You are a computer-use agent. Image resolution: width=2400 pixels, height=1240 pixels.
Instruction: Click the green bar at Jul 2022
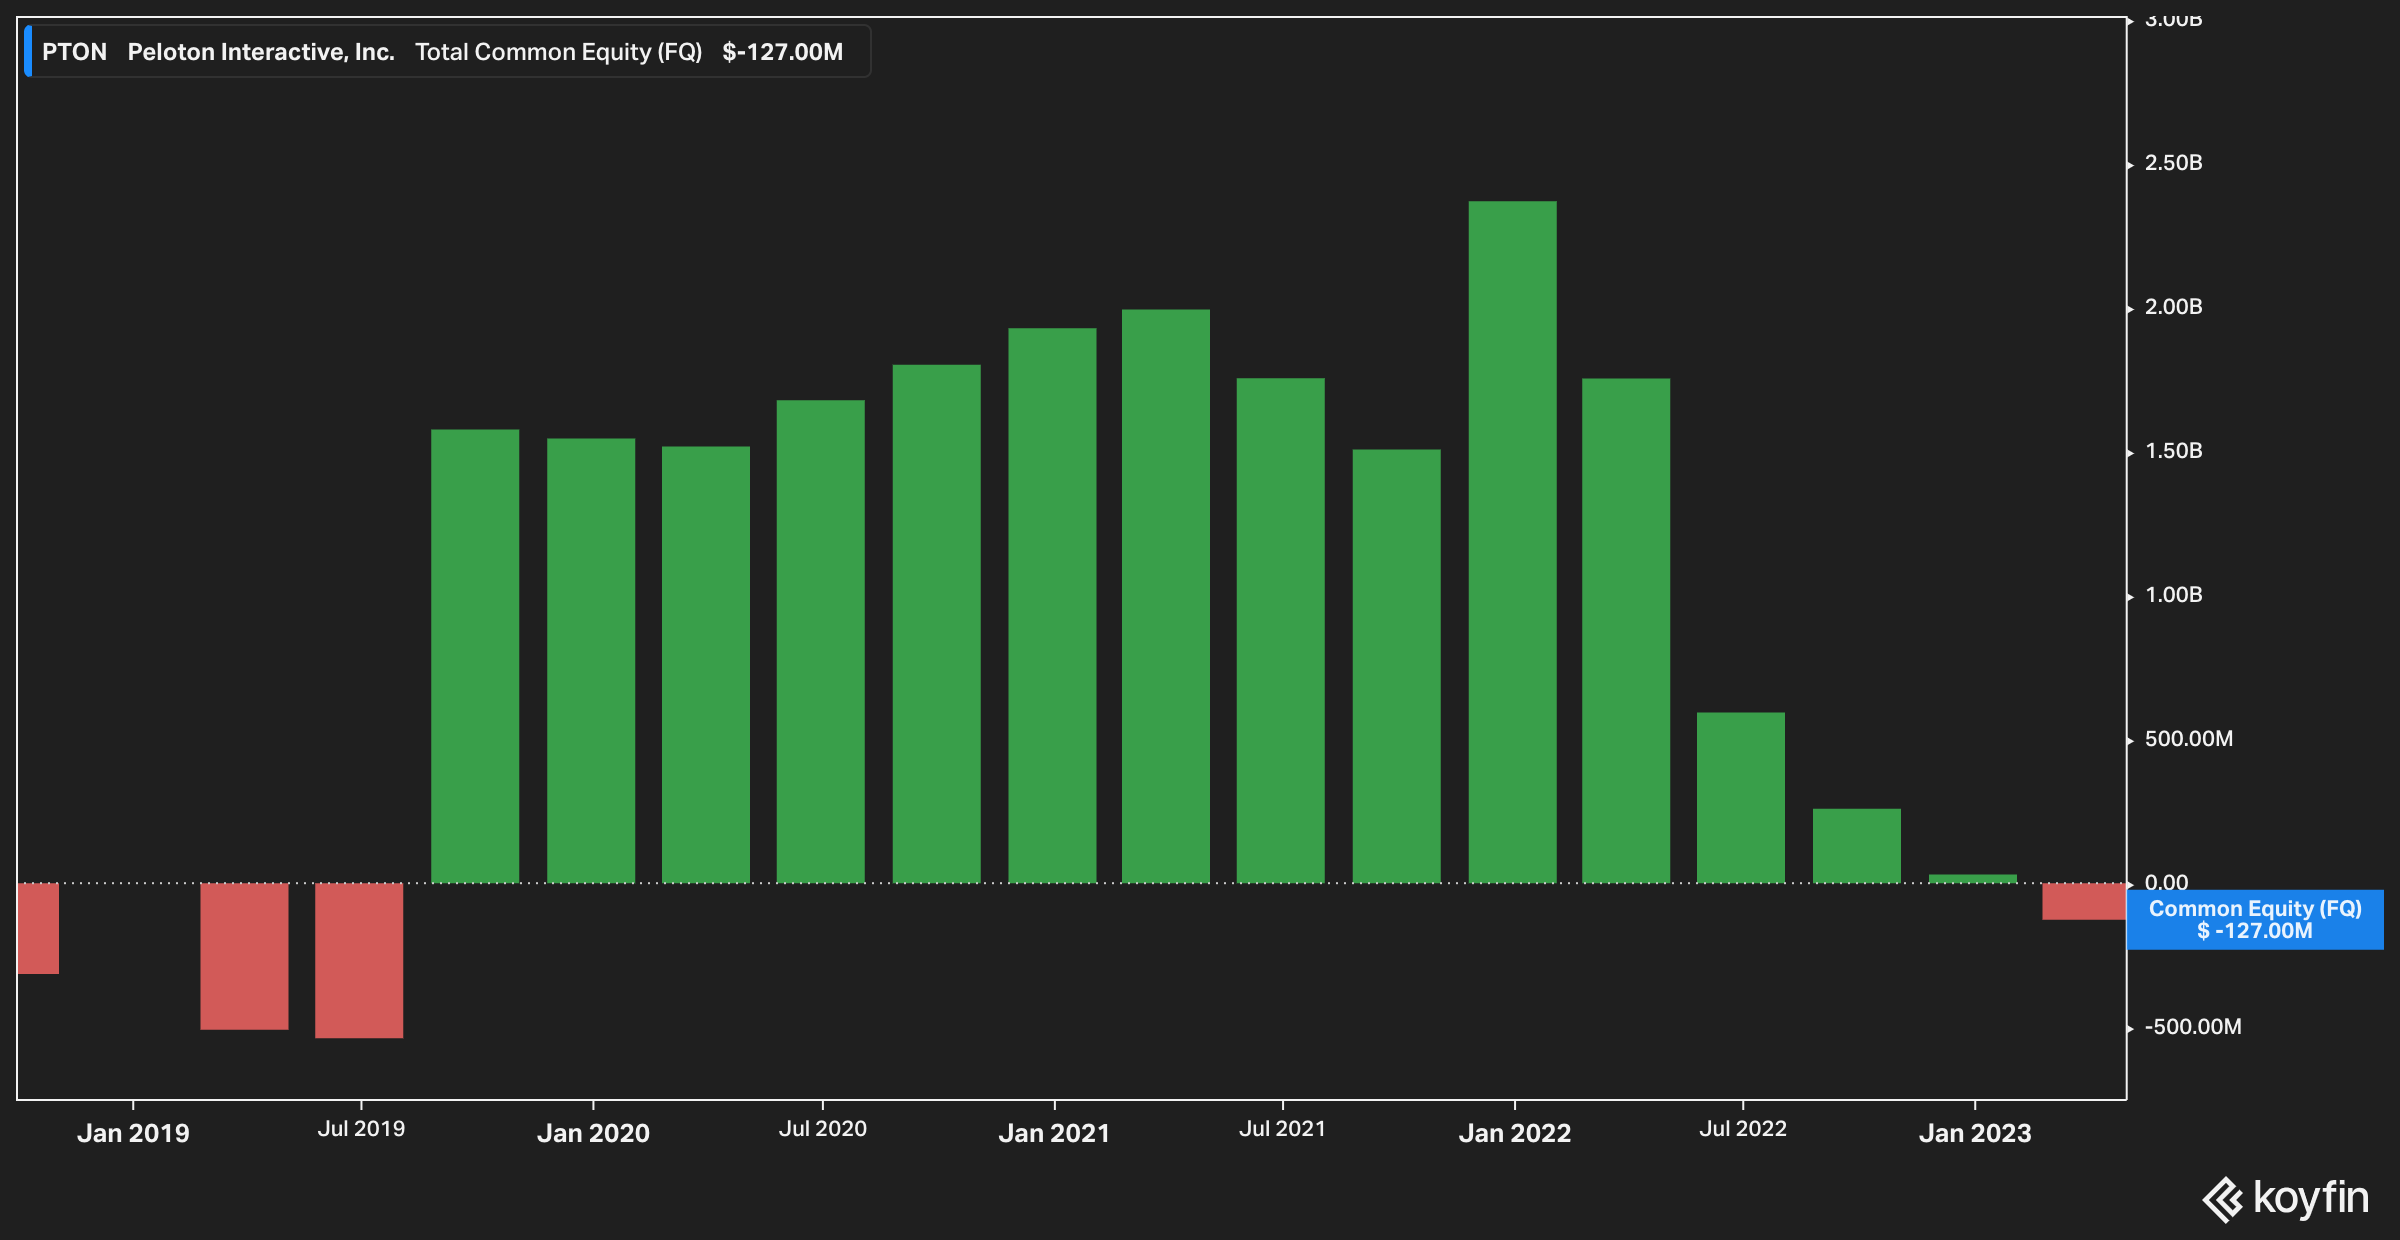(x=1741, y=798)
